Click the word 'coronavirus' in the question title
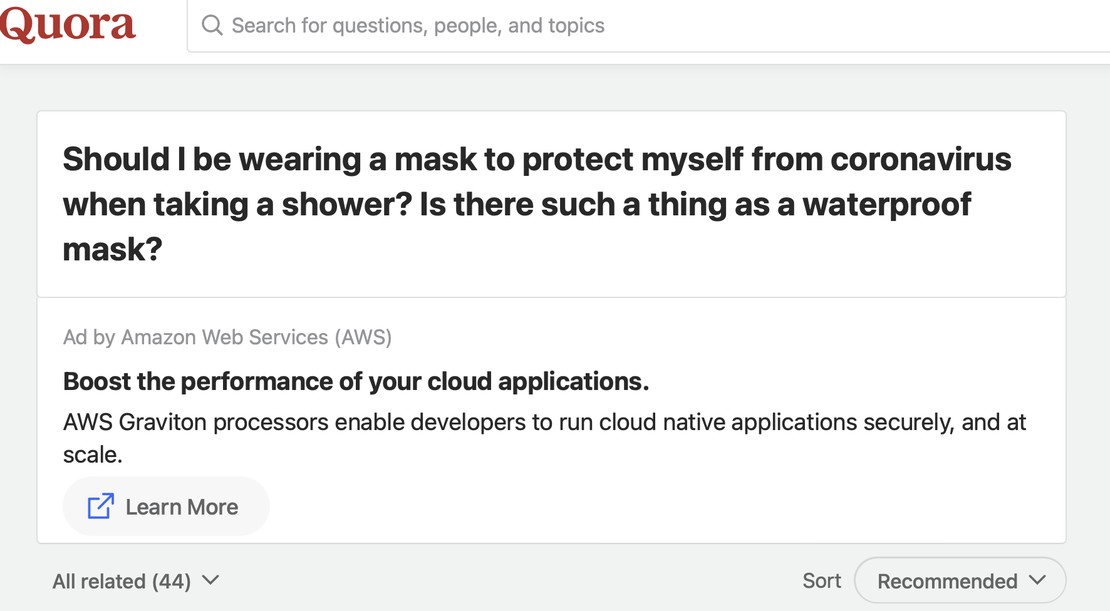1110x611 pixels. (x=921, y=159)
